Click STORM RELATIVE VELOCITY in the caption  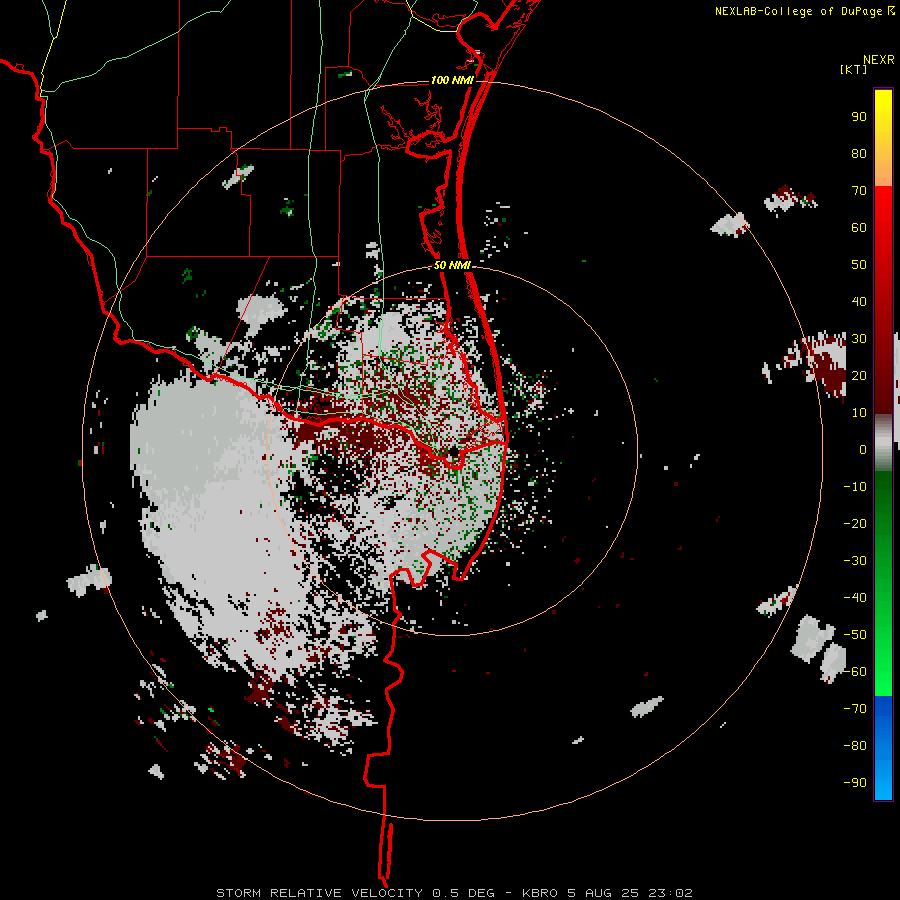(x=319, y=893)
